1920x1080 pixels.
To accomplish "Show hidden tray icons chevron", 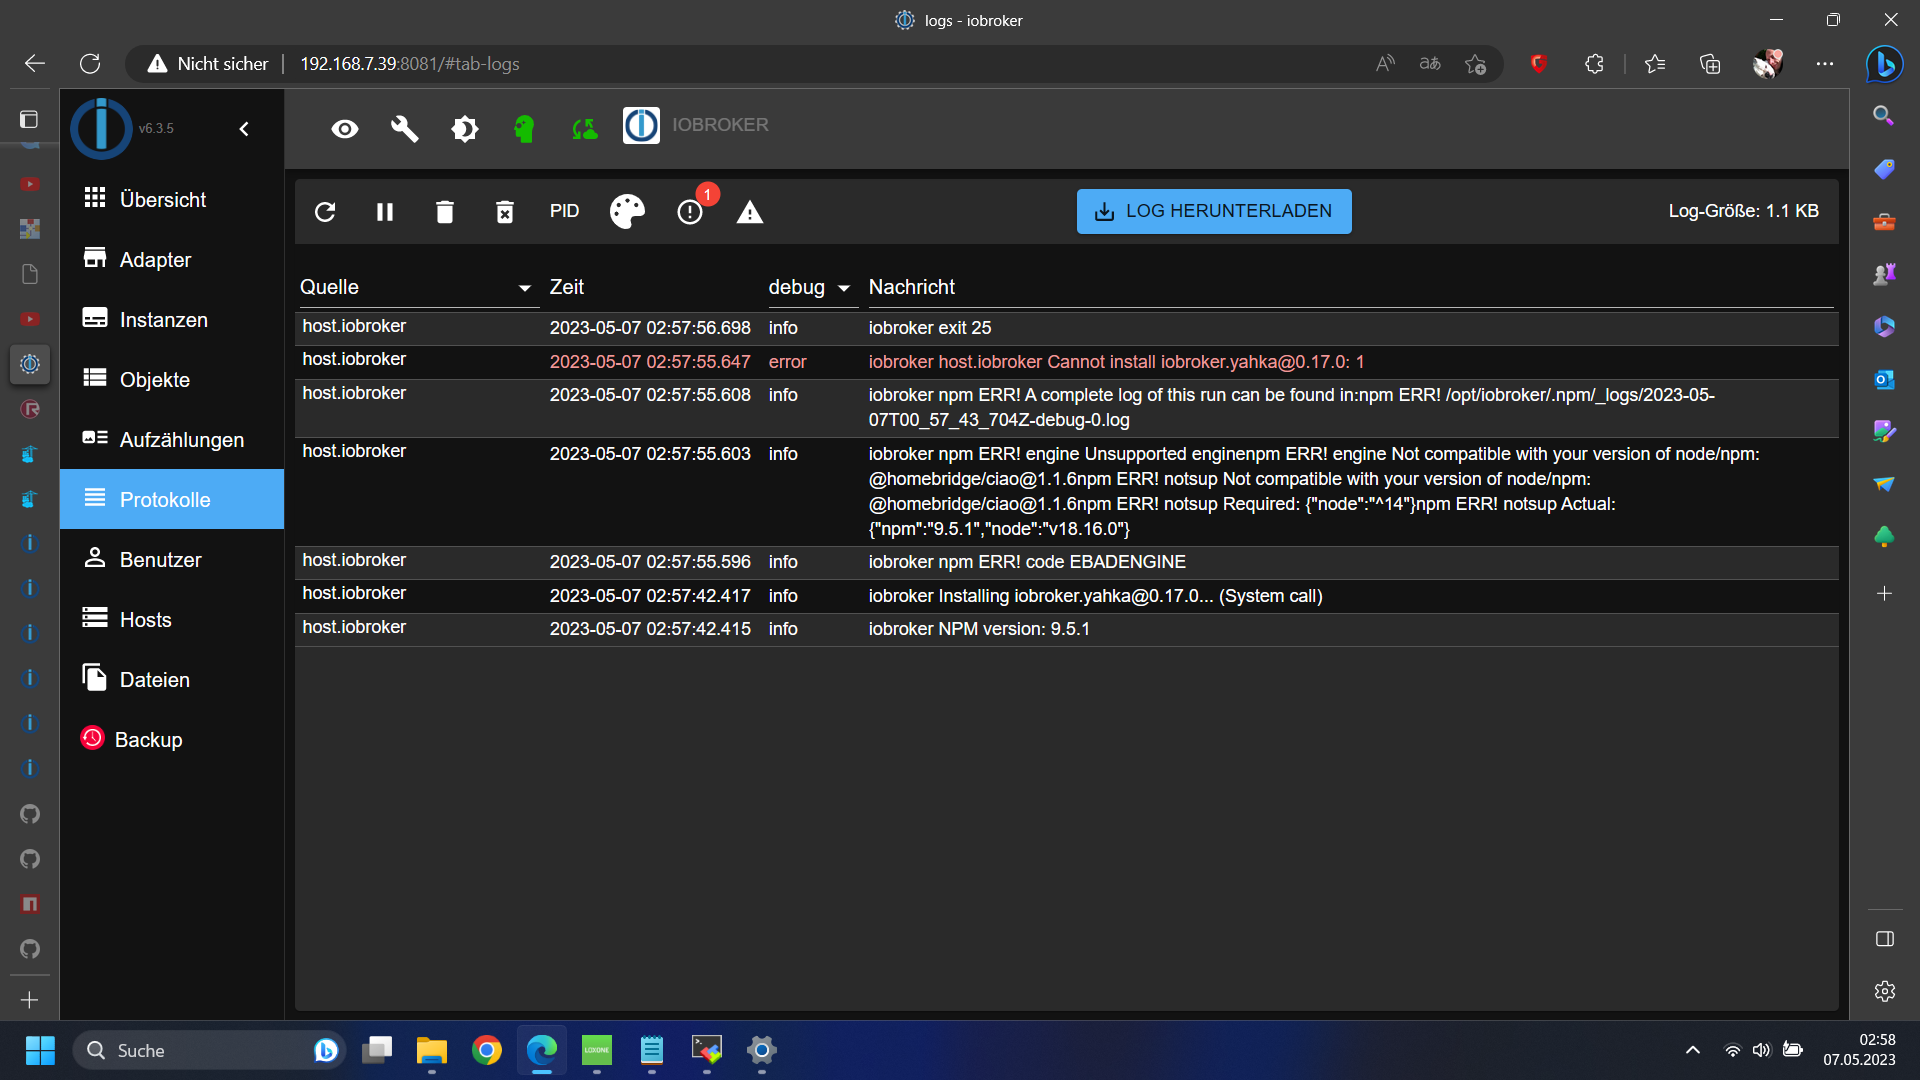I will pyautogui.click(x=1692, y=1050).
